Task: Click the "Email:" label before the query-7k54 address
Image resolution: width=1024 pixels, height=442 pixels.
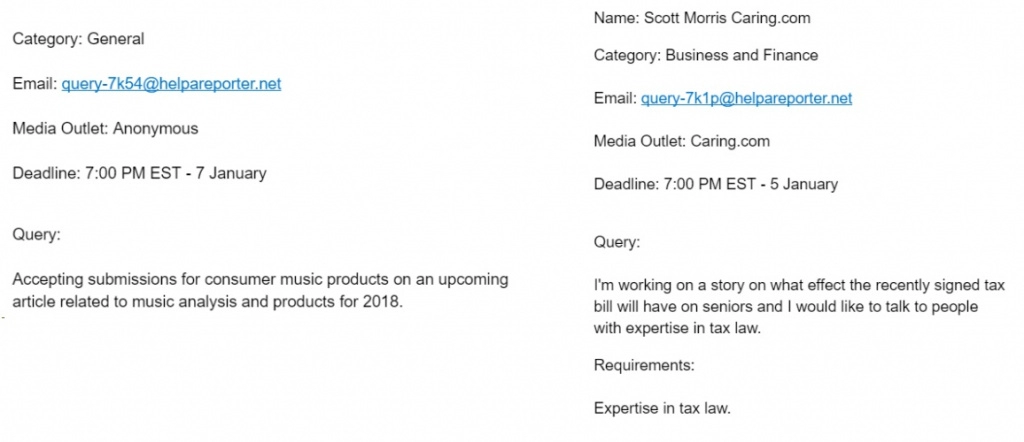Action: [35, 84]
